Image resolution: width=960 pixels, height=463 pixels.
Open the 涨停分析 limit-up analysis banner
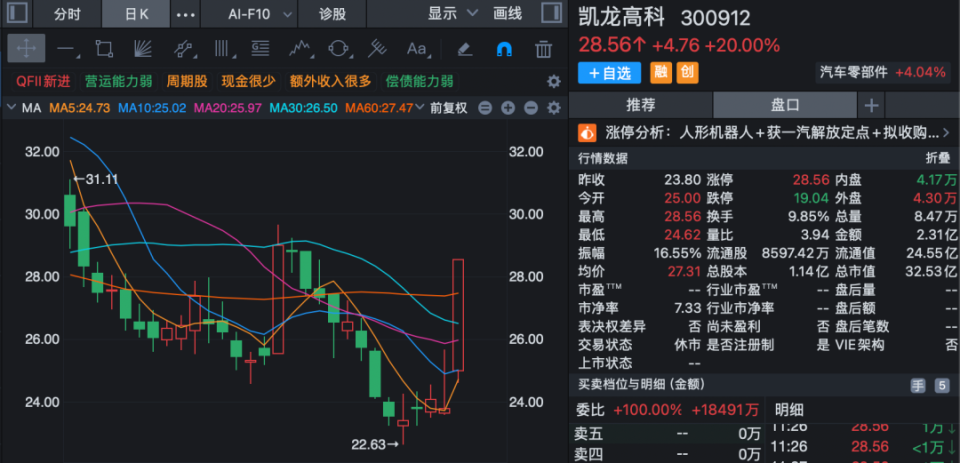(x=762, y=132)
